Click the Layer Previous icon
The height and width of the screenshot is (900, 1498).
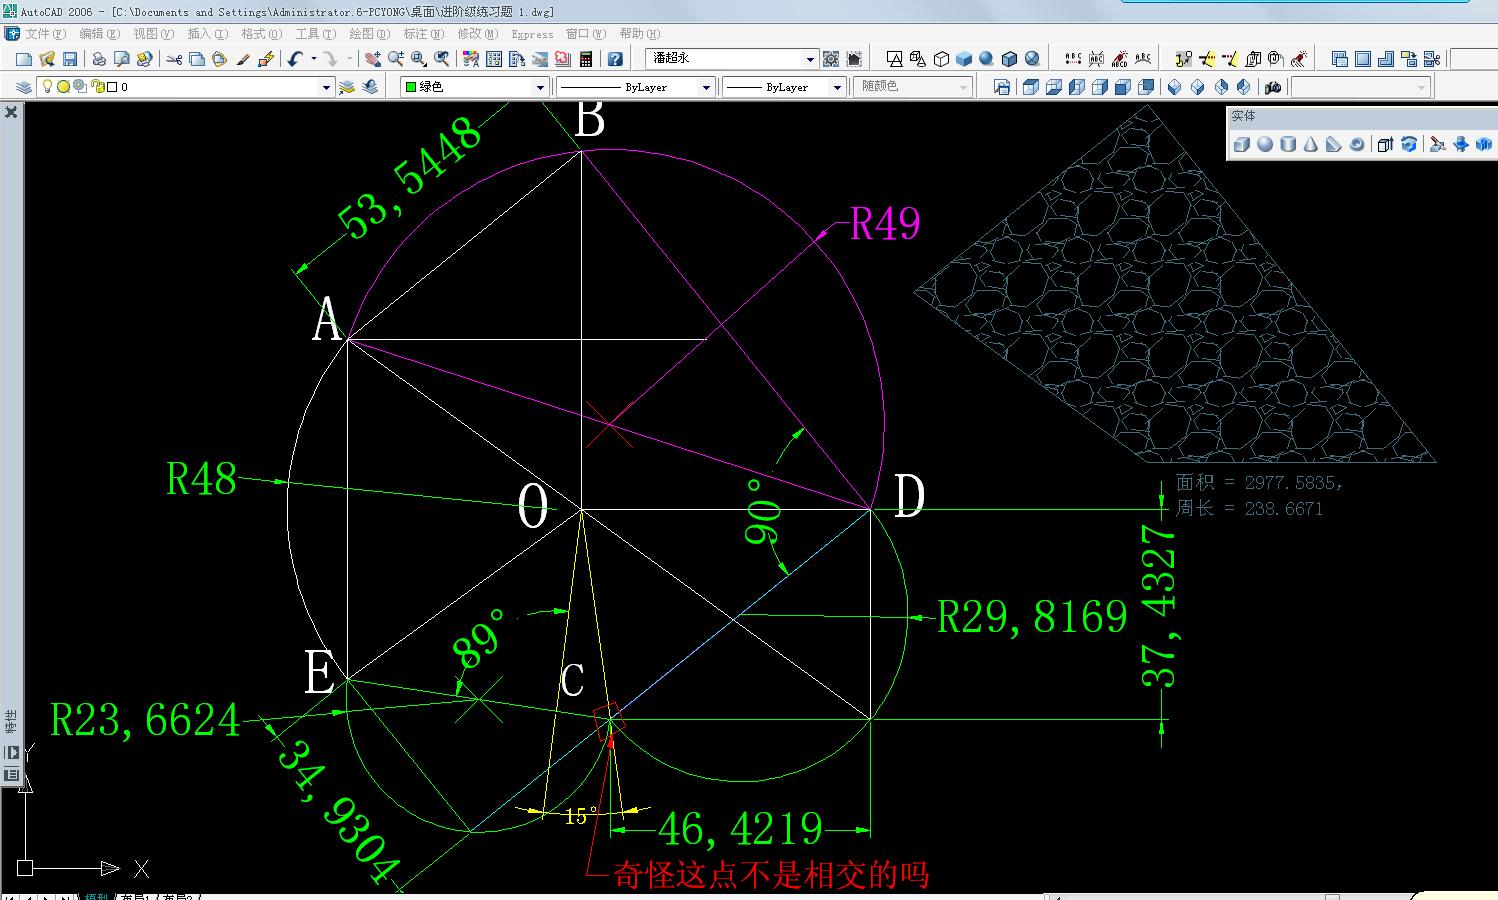pos(370,87)
